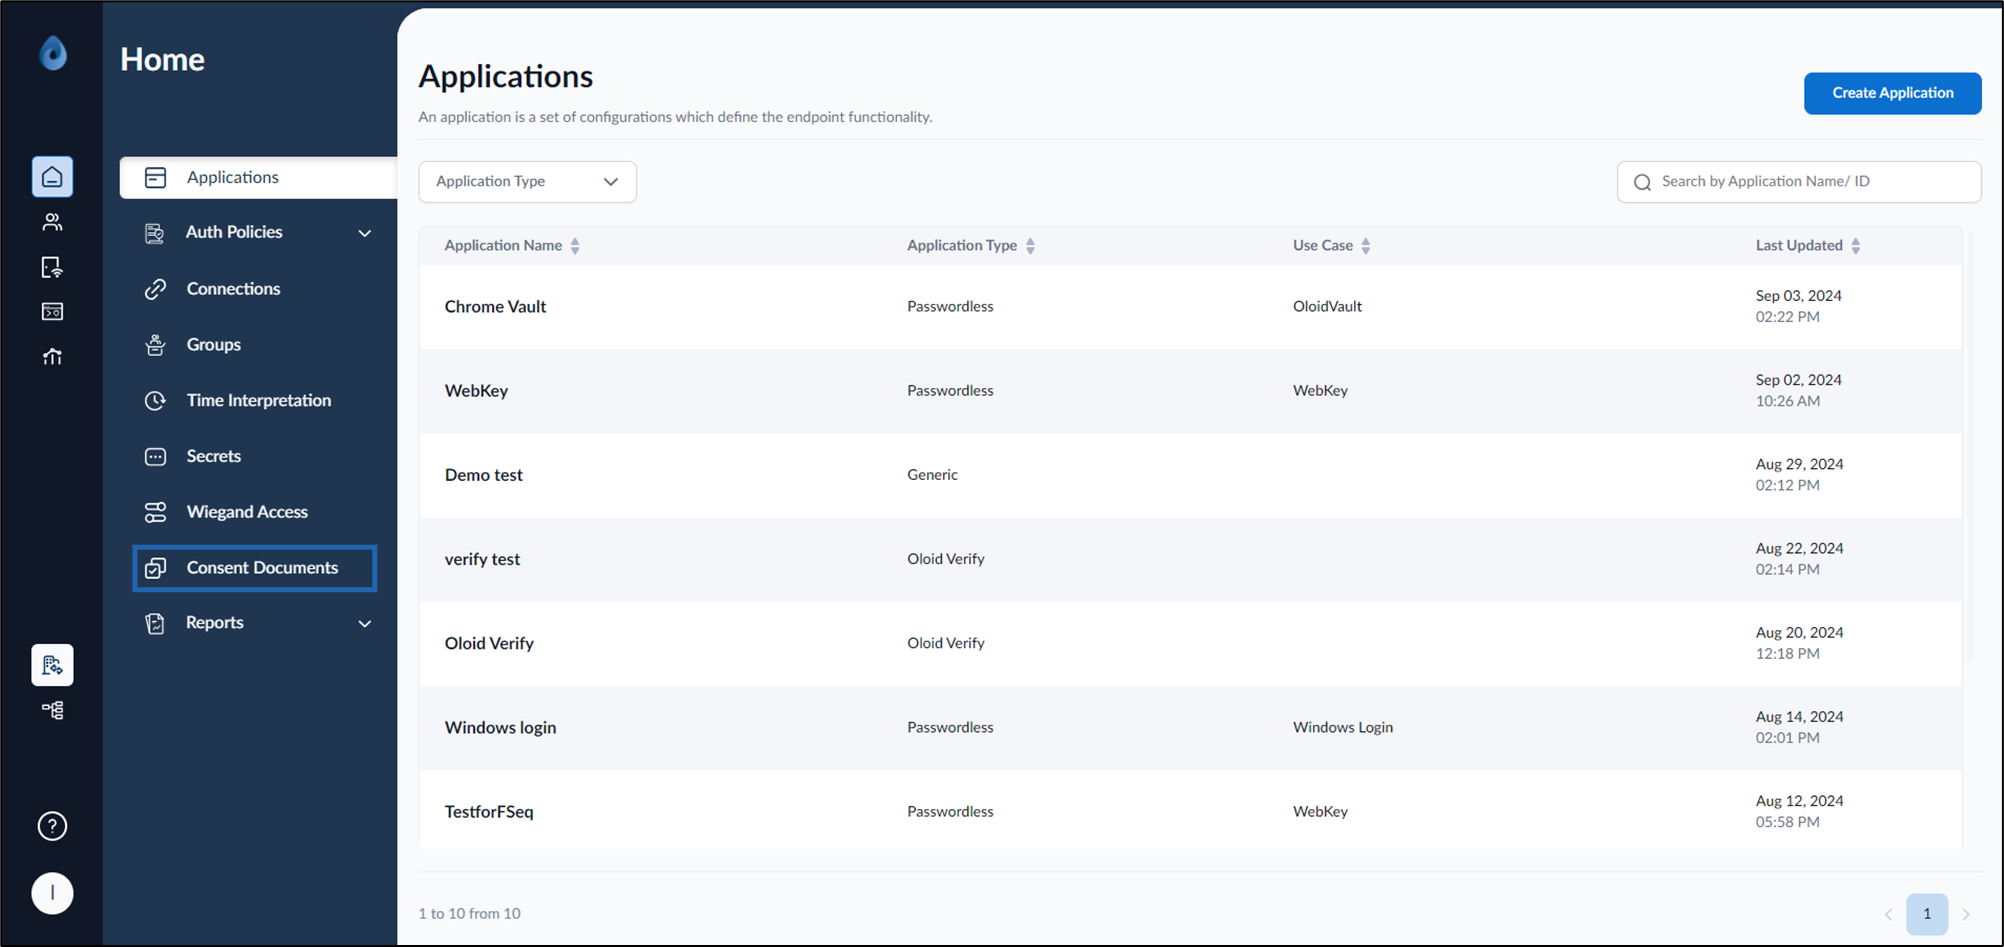
Task: Sort by Last Updated column
Action: tap(1856, 246)
